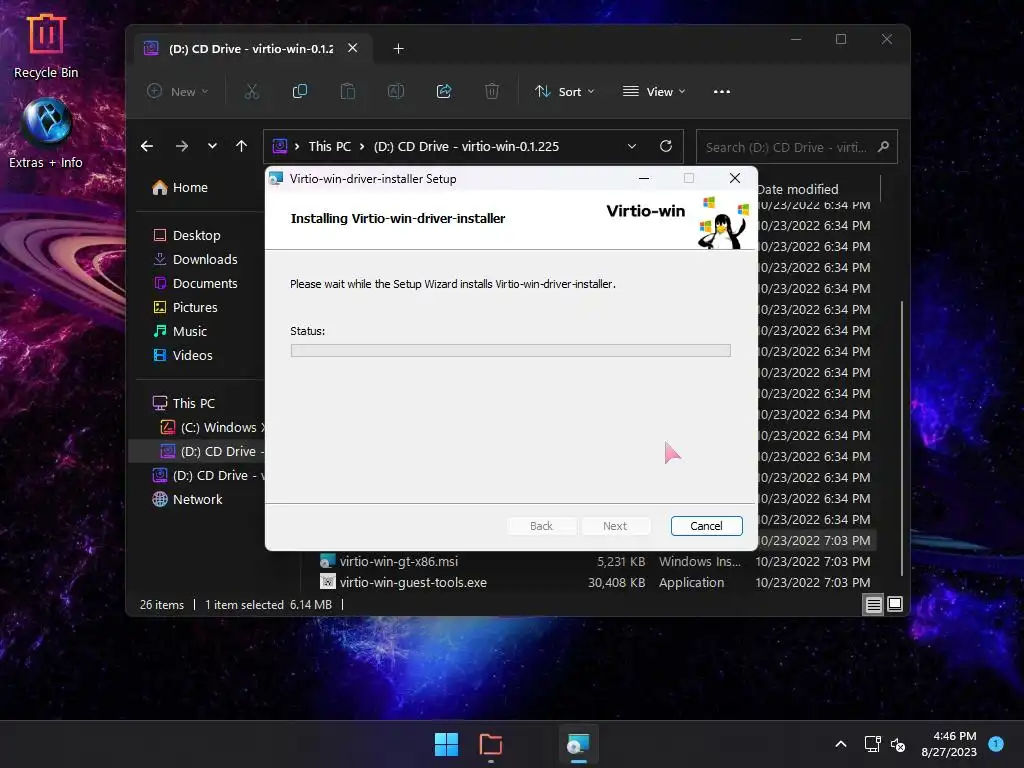Open the Sort dropdown
Screen dimensions: 1024x768
click(x=564, y=91)
